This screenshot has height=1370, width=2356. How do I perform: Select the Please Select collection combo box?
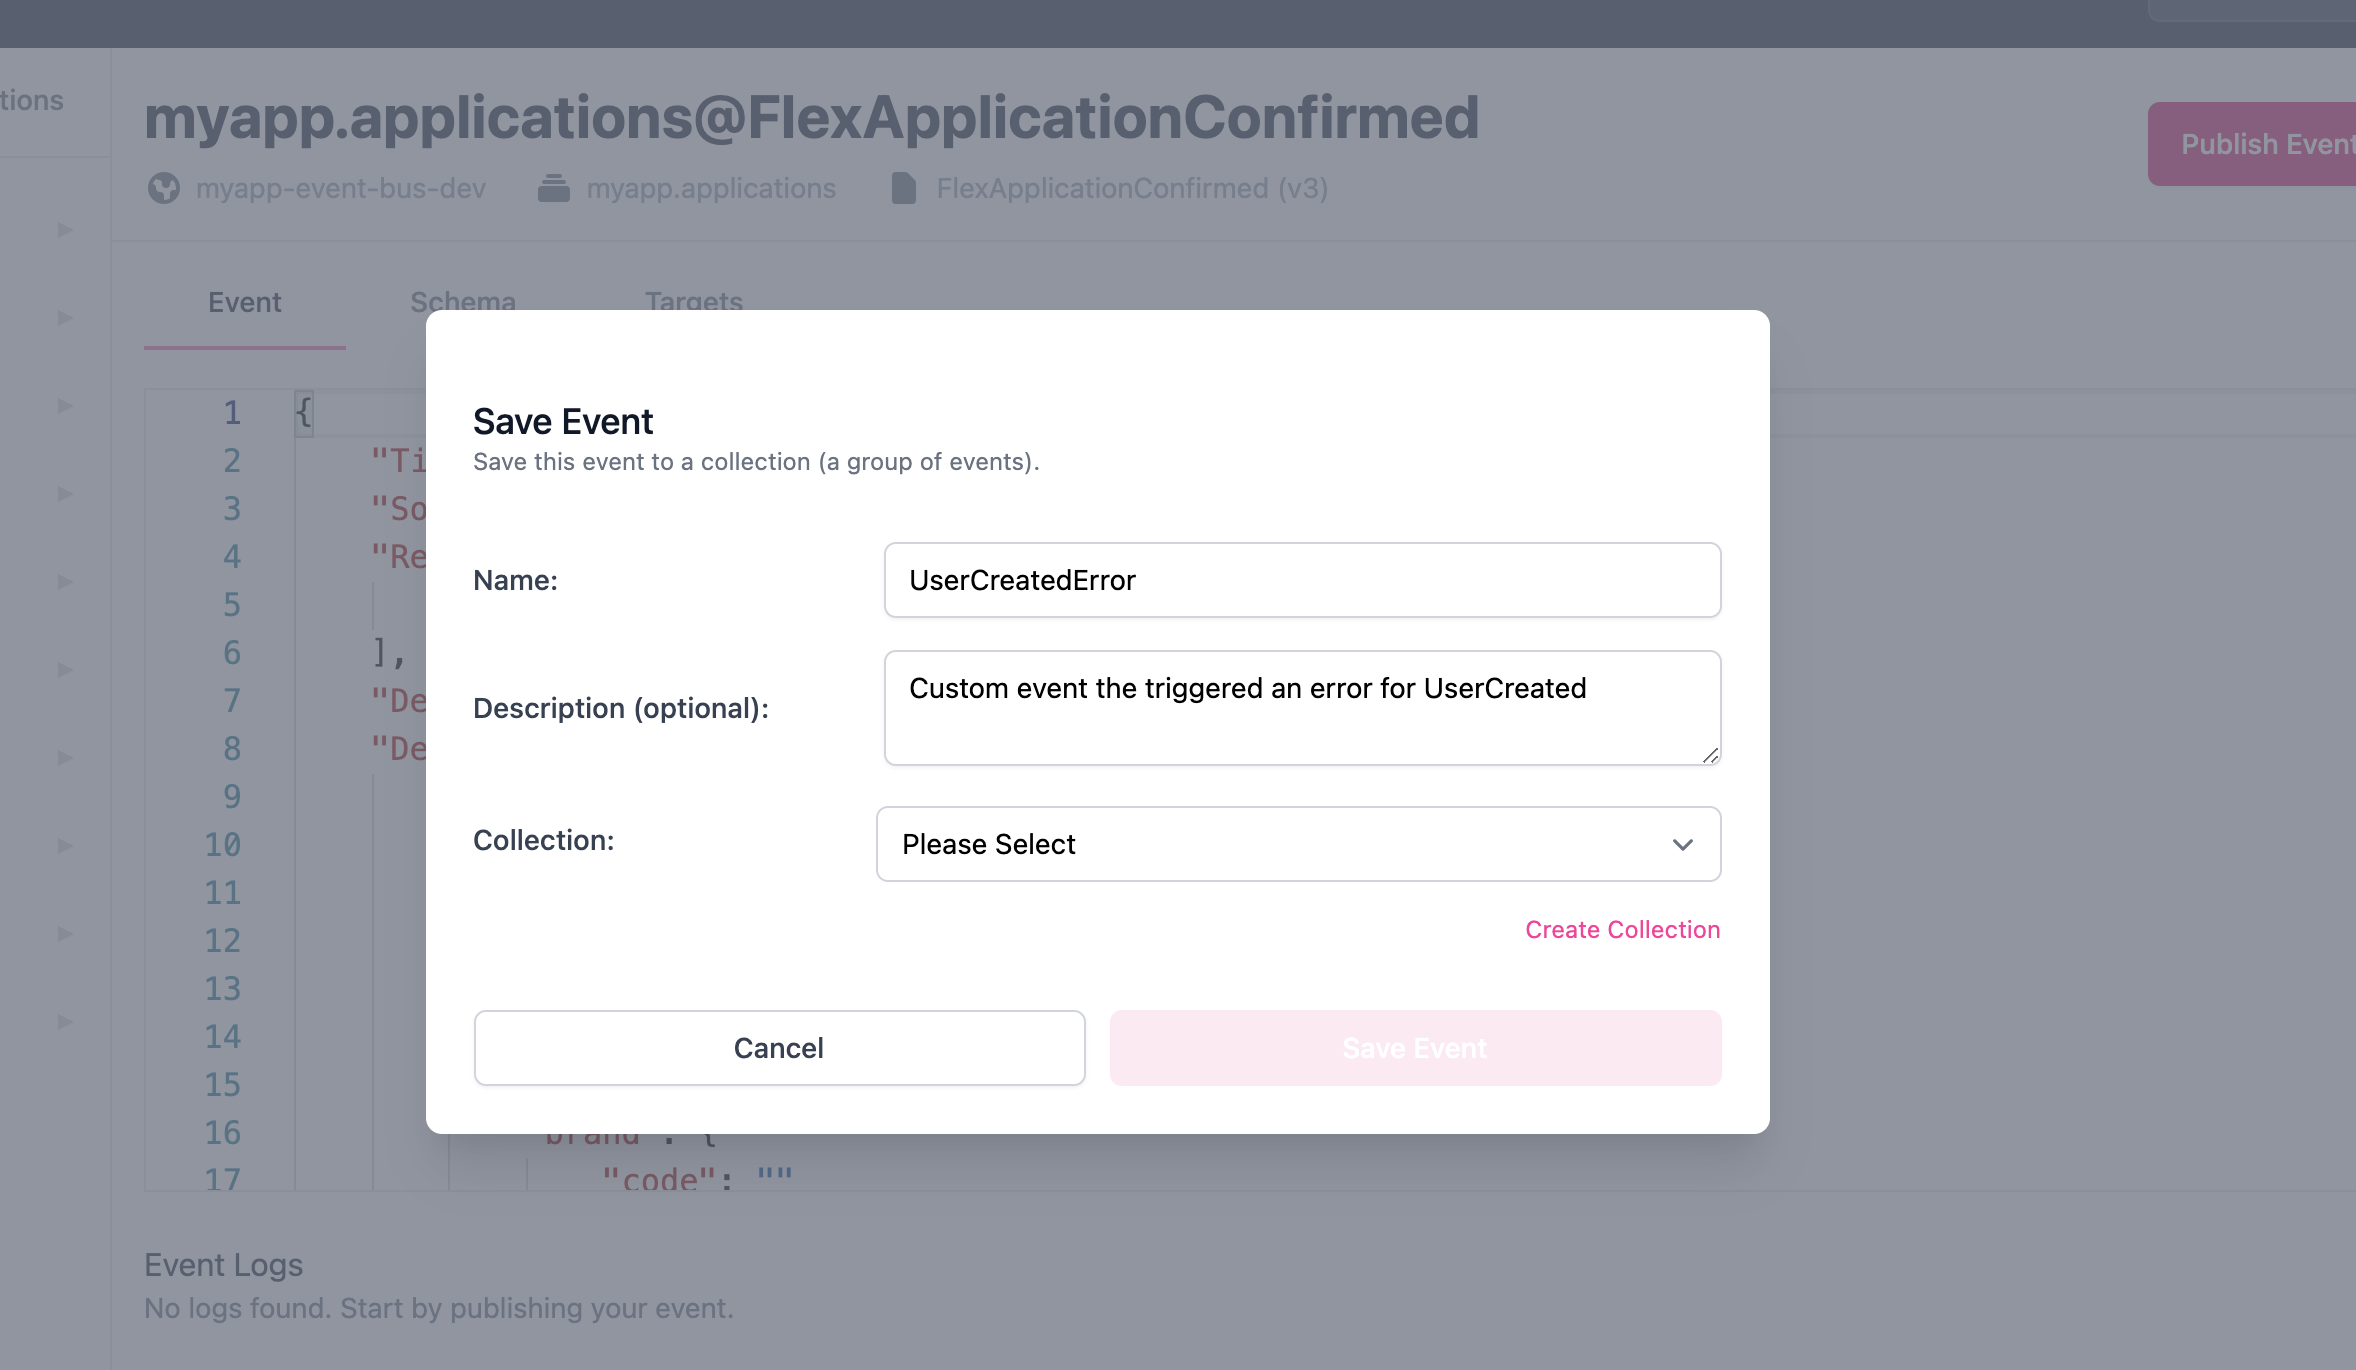[x=1298, y=844]
